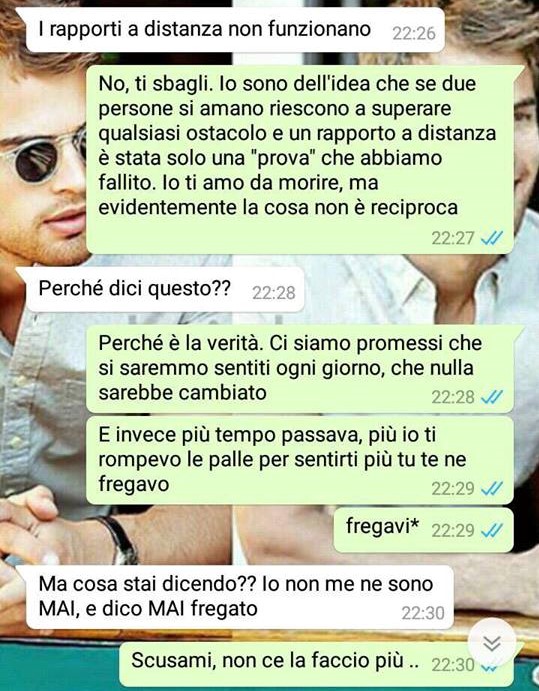Tap message starting 'Perché è la verità'
The width and height of the screenshot is (539, 691).
(300, 369)
